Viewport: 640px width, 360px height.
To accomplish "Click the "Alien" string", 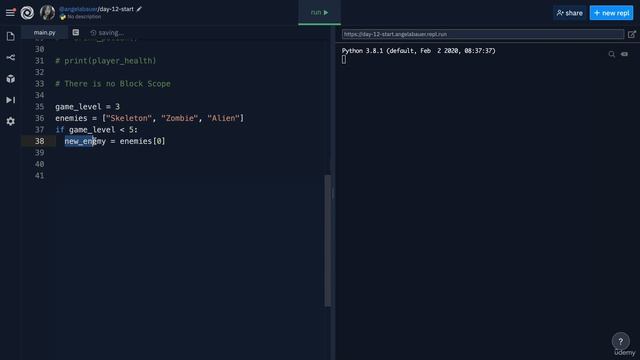I will pyautogui.click(x=223, y=118).
